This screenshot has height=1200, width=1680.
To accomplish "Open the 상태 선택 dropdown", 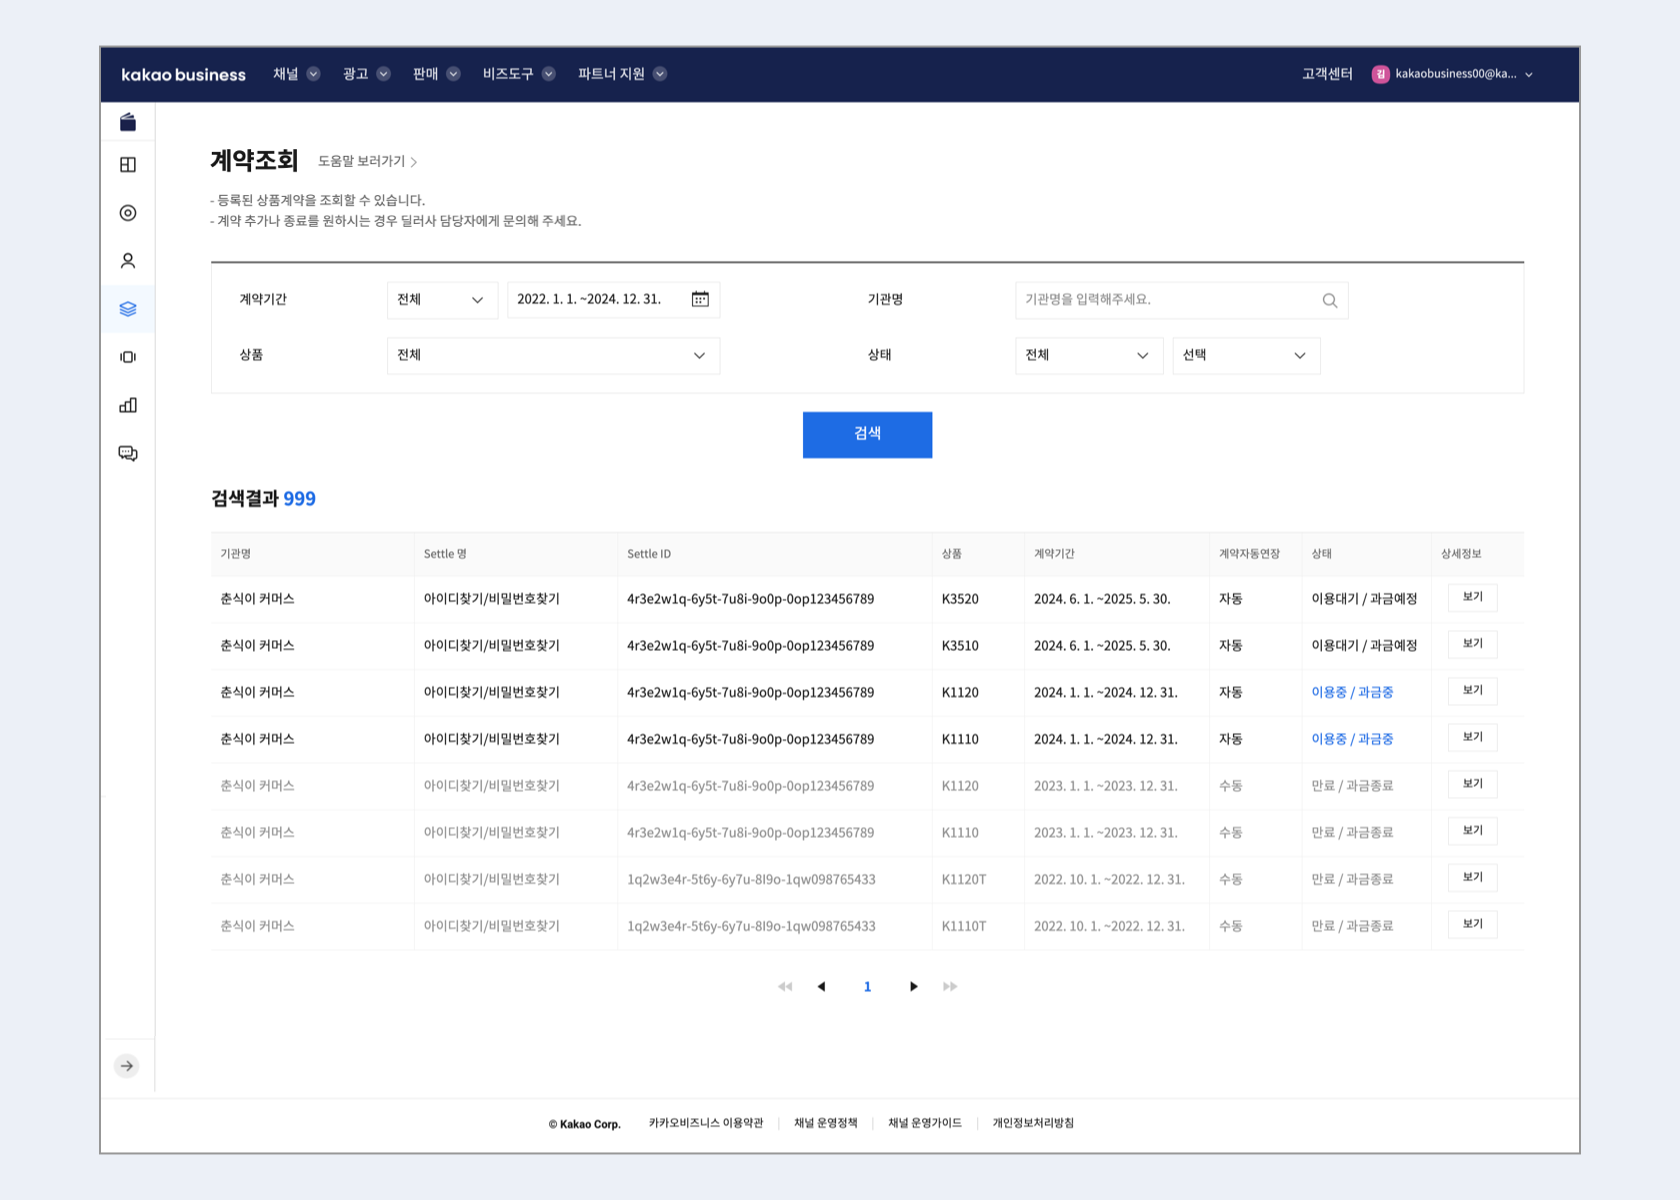I will (1245, 356).
